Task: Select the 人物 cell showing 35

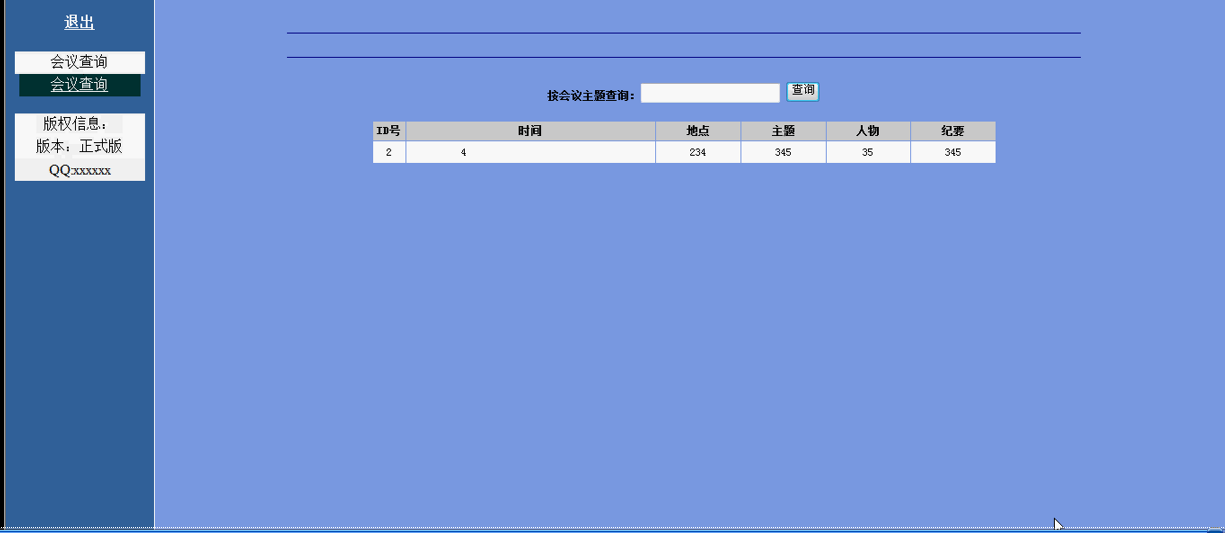Action: [868, 152]
